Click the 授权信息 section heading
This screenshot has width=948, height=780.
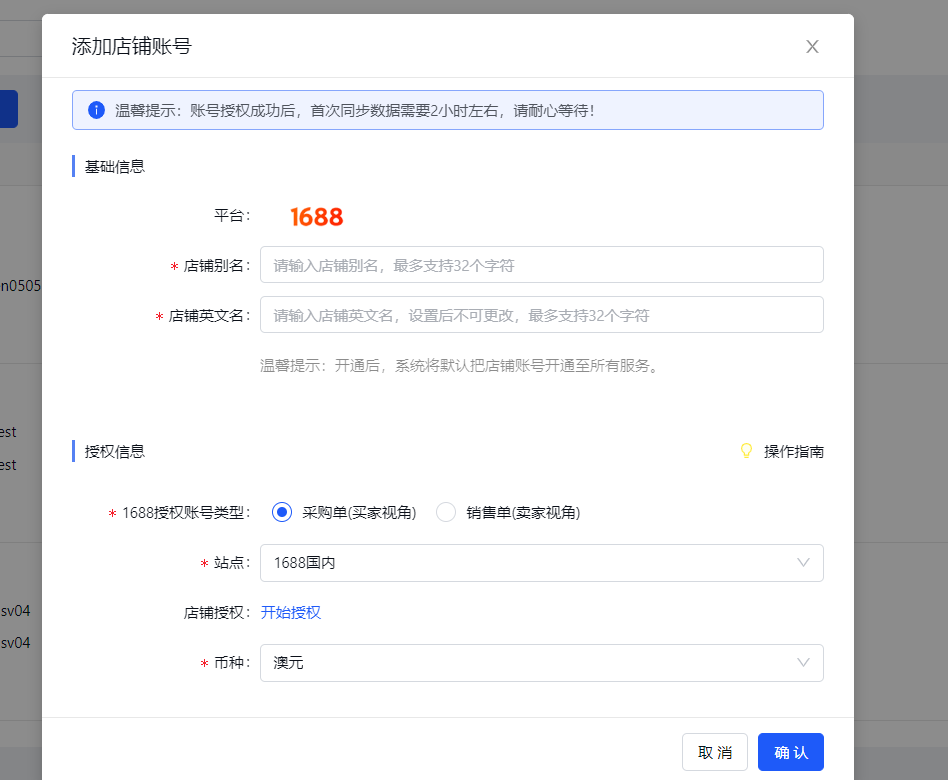tap(115, 452)
